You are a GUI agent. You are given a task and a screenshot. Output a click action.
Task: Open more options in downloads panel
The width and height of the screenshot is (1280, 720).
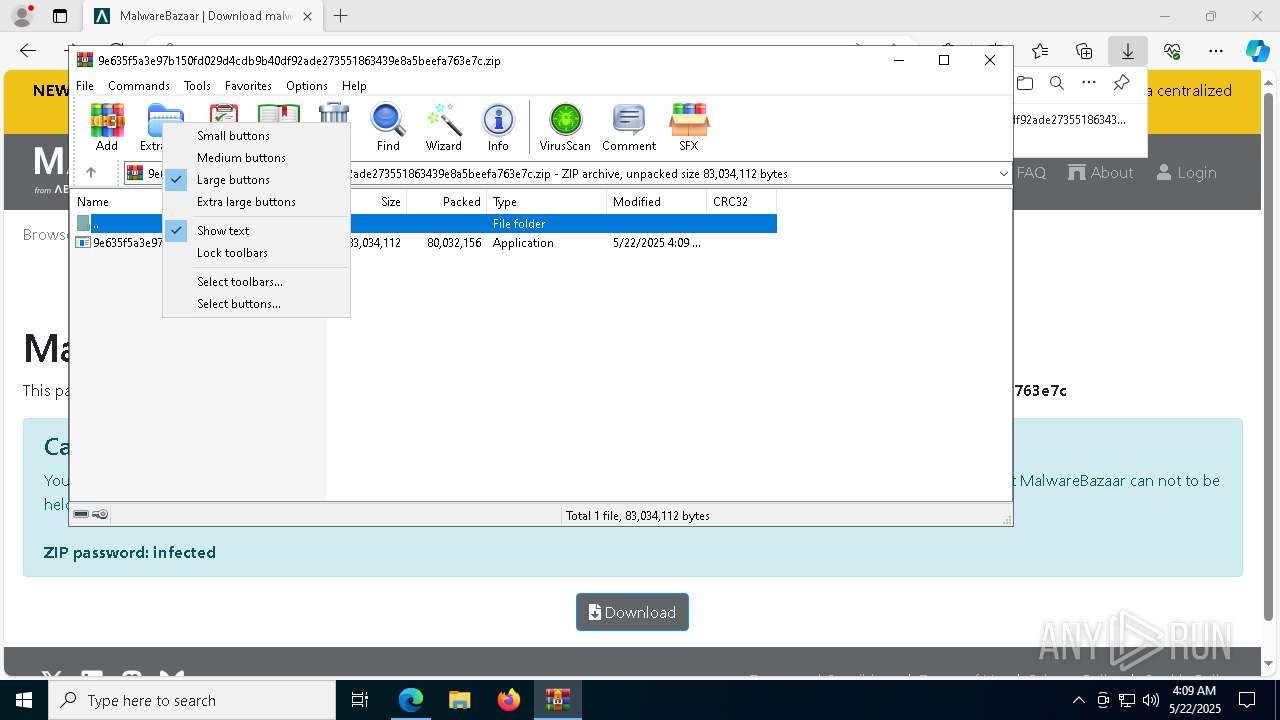pos(1089,83)
